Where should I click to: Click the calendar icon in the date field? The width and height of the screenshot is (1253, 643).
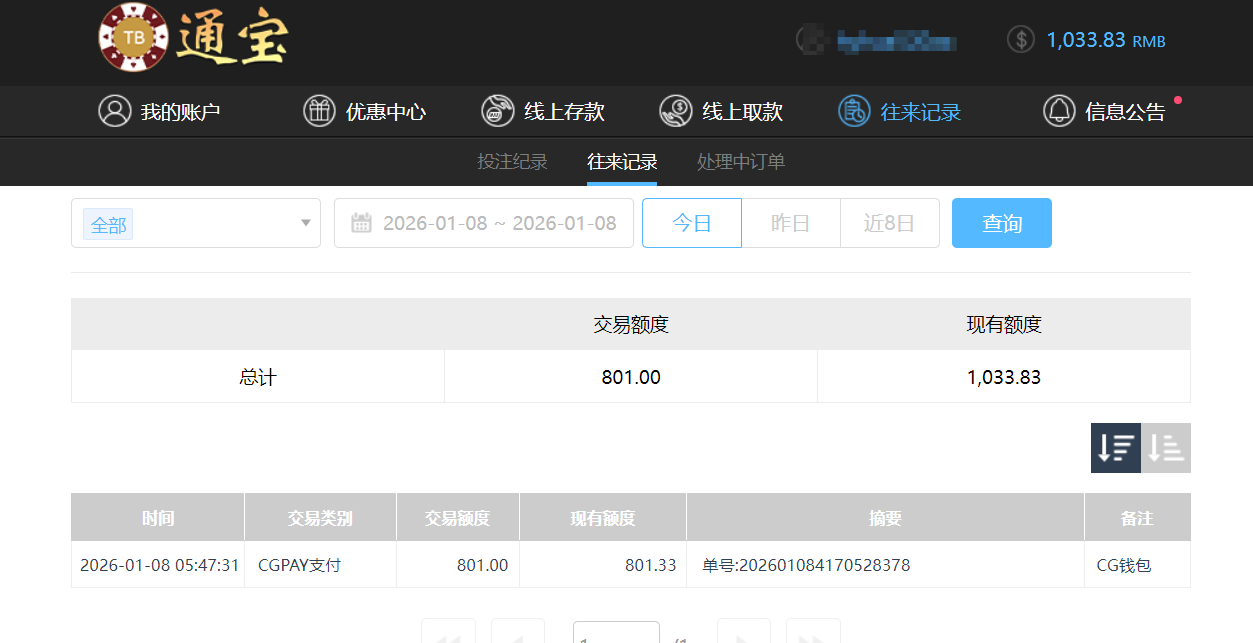pyautogui.click(x=363, y=222)
